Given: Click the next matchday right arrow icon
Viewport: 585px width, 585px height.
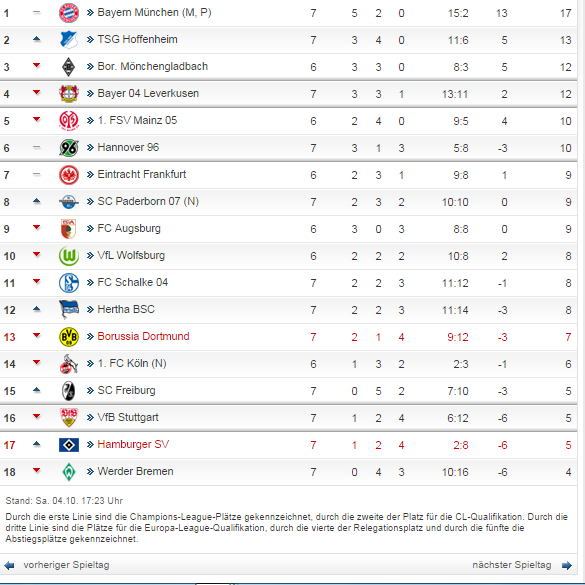Looking at the screenshot, I should pos(567,566).
